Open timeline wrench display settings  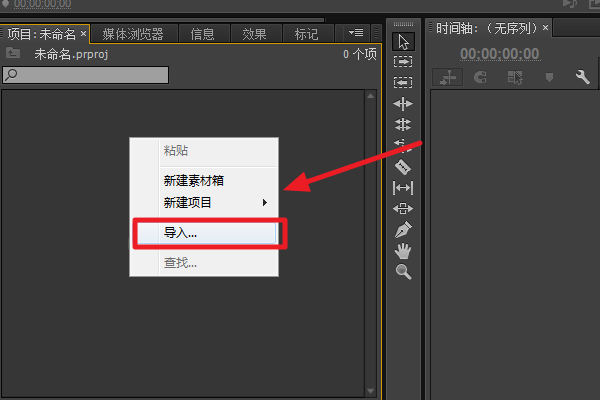583,77
